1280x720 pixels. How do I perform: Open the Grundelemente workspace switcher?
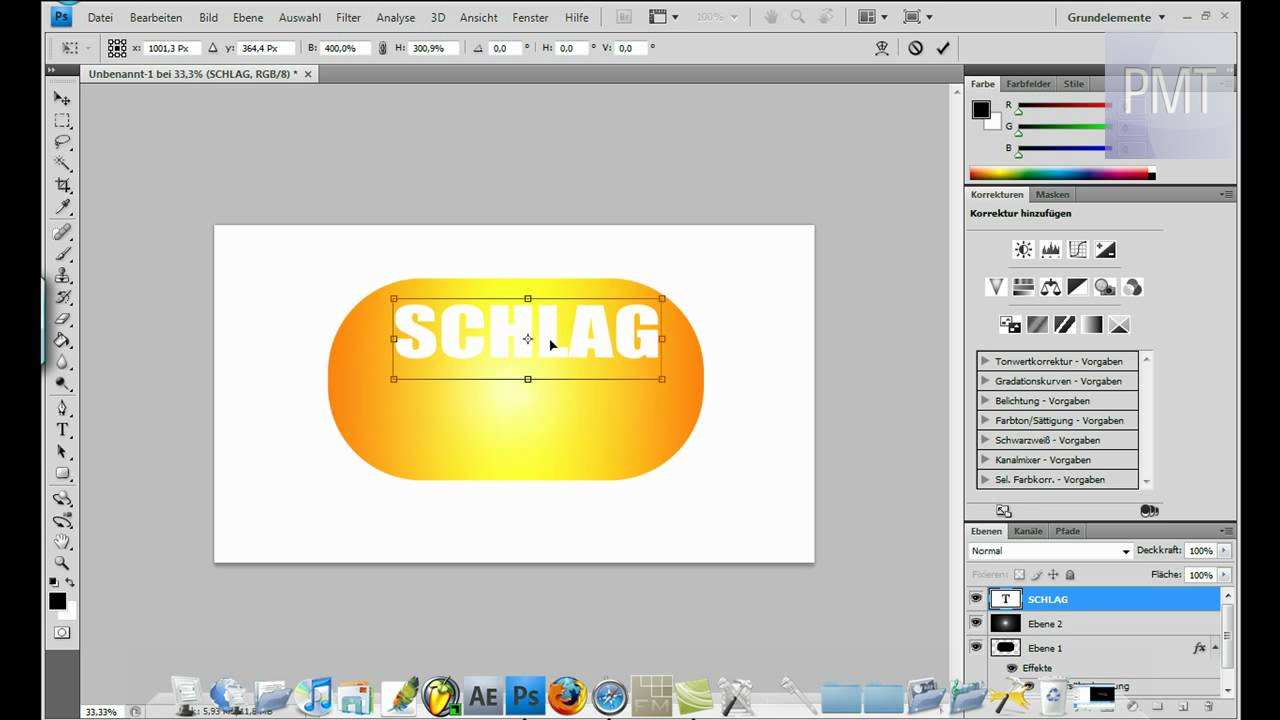[1116, 18]
